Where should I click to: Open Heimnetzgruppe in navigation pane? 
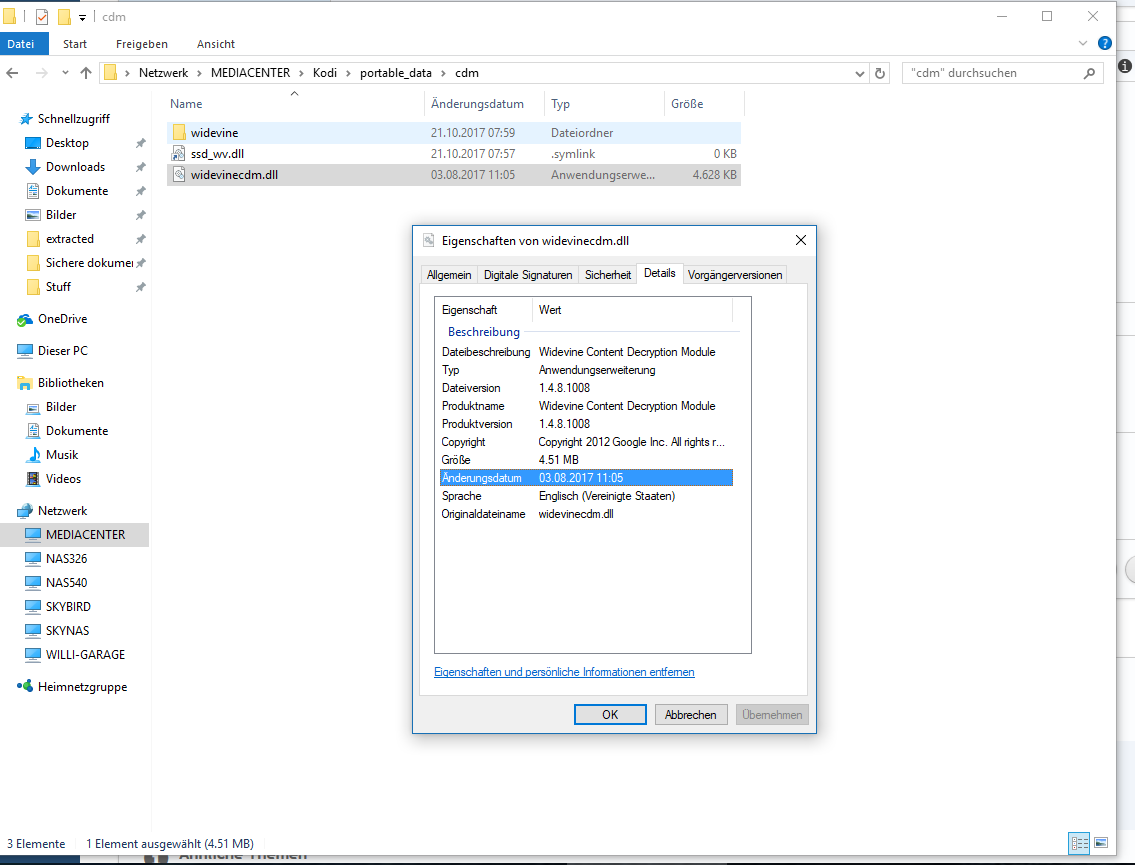(x=82, y=687)
